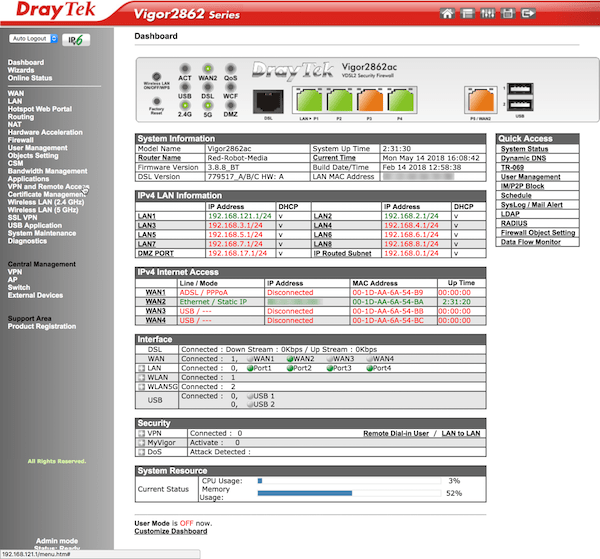600x559 pixels.
Task: Open Data Flow Monitor quick link
Action: click(x=531, y=242)
